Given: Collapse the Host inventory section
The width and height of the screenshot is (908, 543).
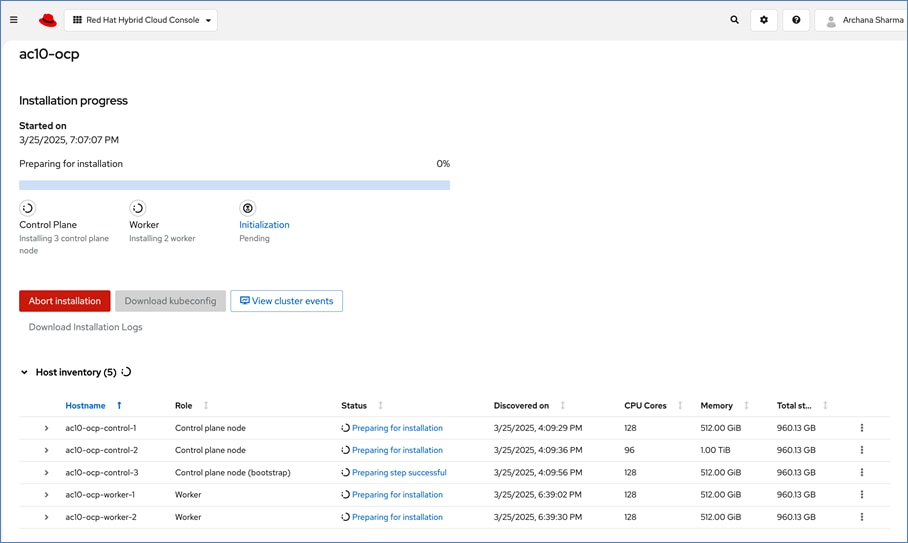Looking at the screenshot, I should pyautogui.click(x=24, y=372).
